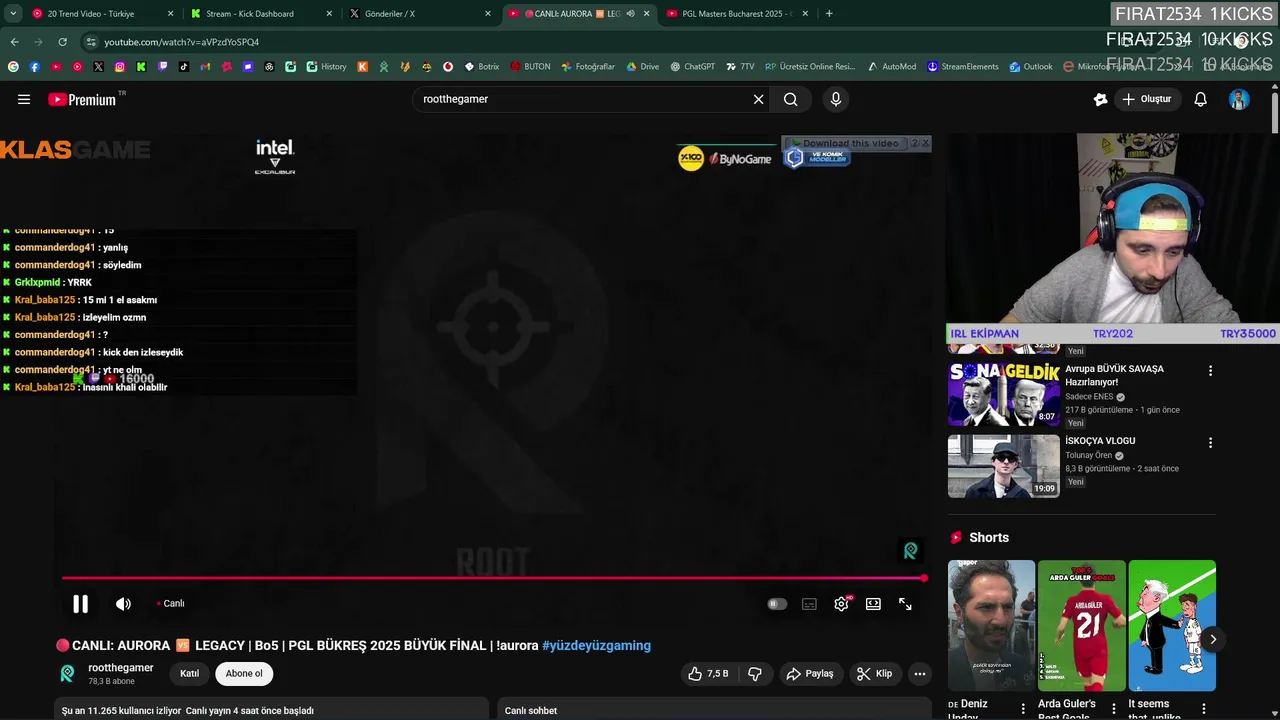This screenshot has width=1280, height=720.
Task: Go to YouTube Premium home logo
Action: pos(82,99)
